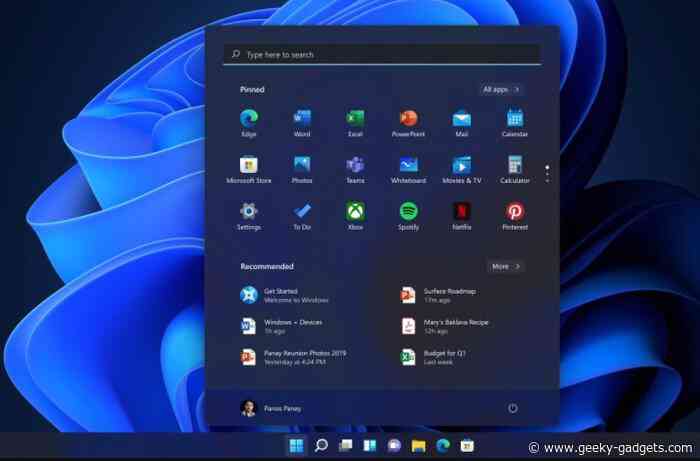Open the Panos Panay user account menu
Image resolution: width=700 pixels, height=461 pixels.
[x=271, y=408]
